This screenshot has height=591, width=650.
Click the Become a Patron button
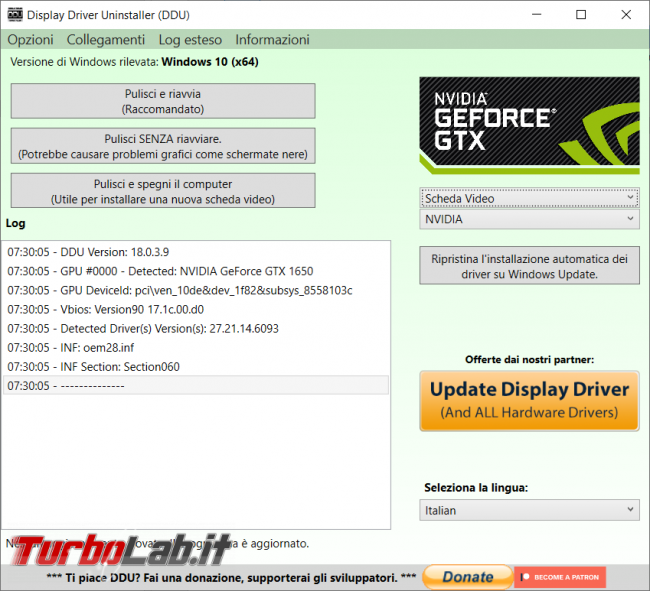(560, 577)
